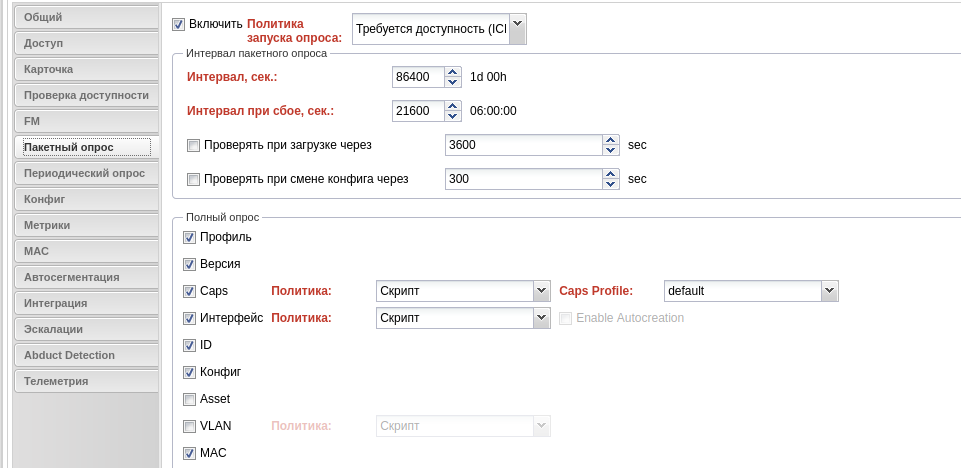Enable the VLAN checkbox
The height and width of the screenshot is (468, 961).
(189, 426)
